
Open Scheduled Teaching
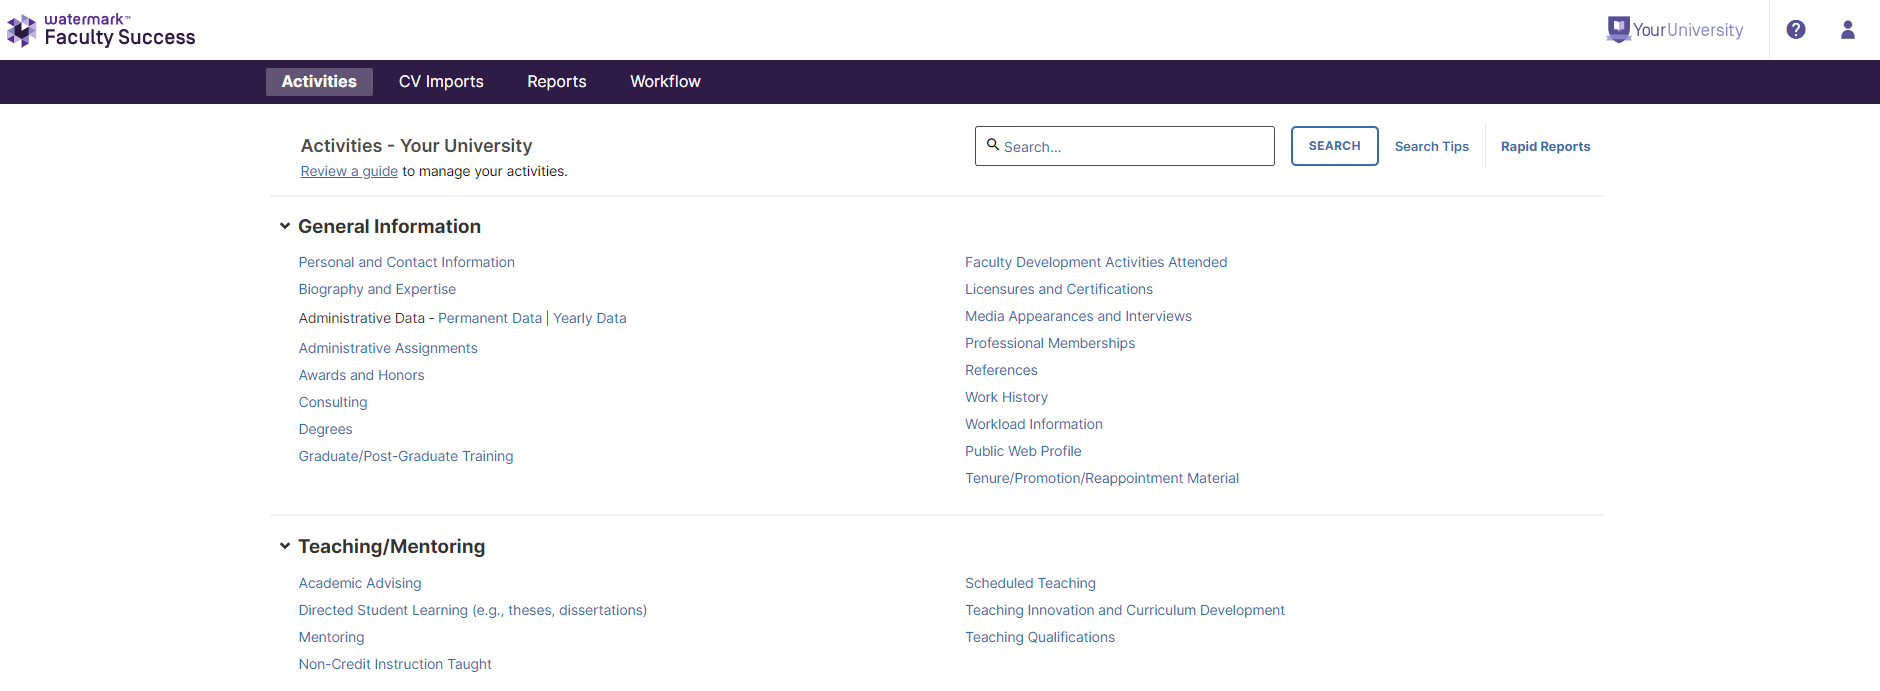pyautogui.click(x=1030, y=583)
